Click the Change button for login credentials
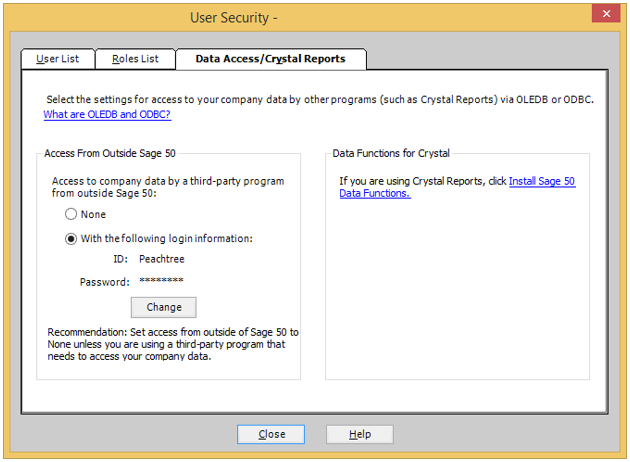 (x=164, y=307)
